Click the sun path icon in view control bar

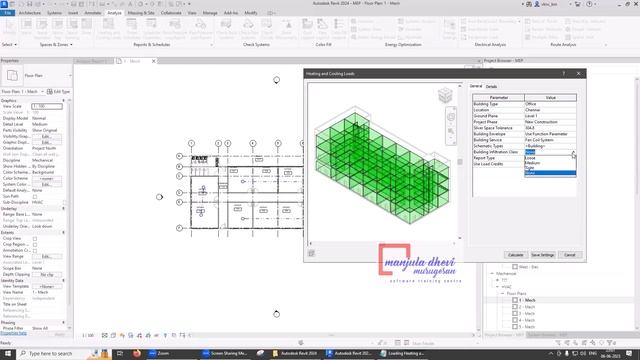(x=122, y=336)
